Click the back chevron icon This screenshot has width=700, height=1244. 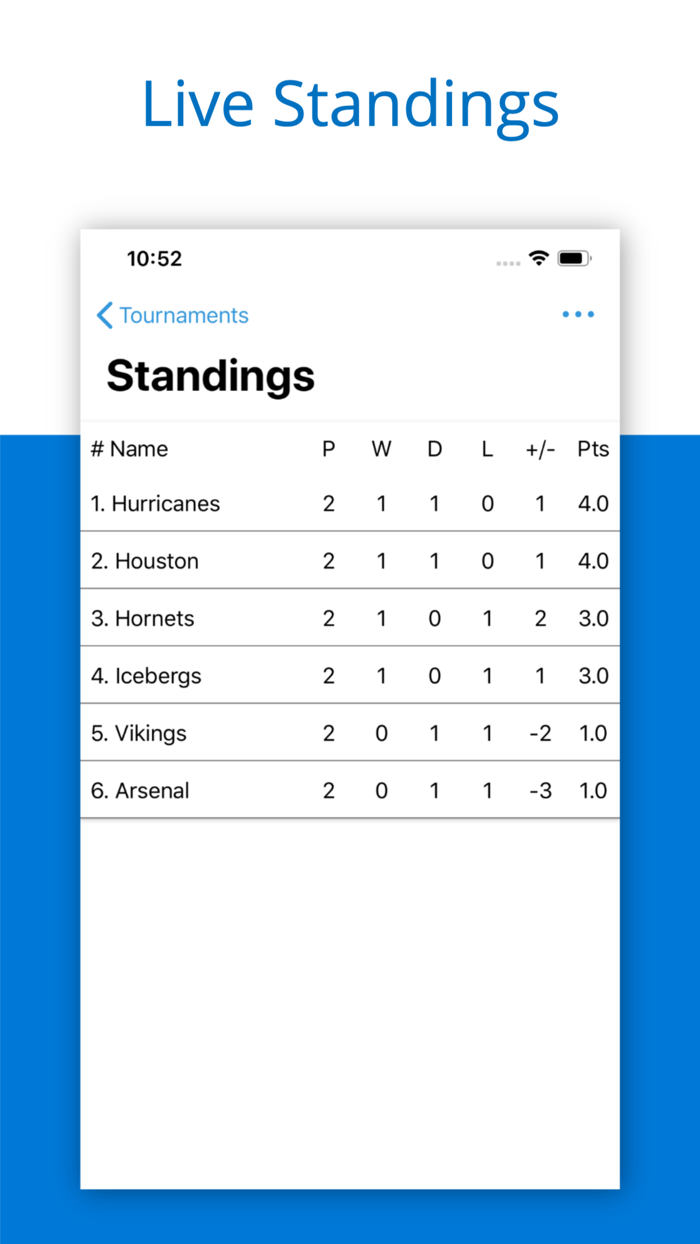click(x=103, y=315)
